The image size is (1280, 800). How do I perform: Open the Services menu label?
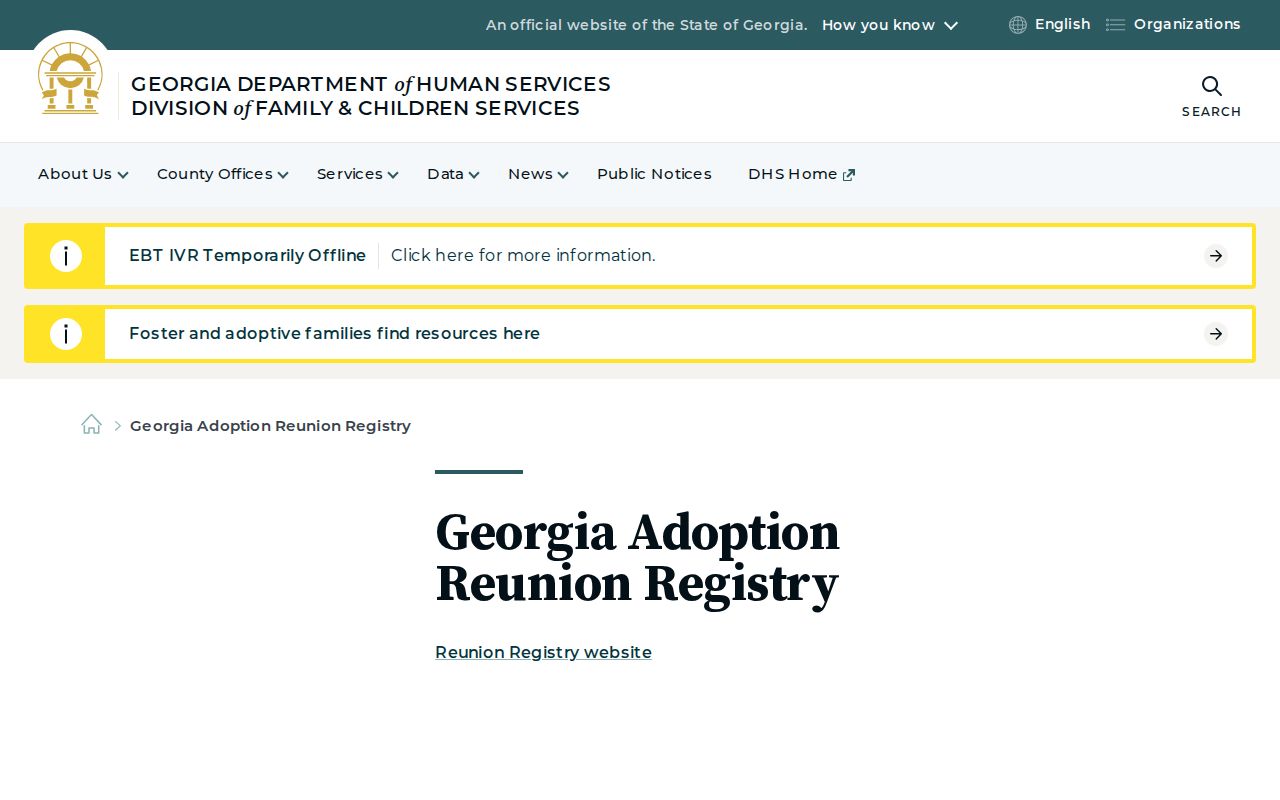tap(350, 174)
